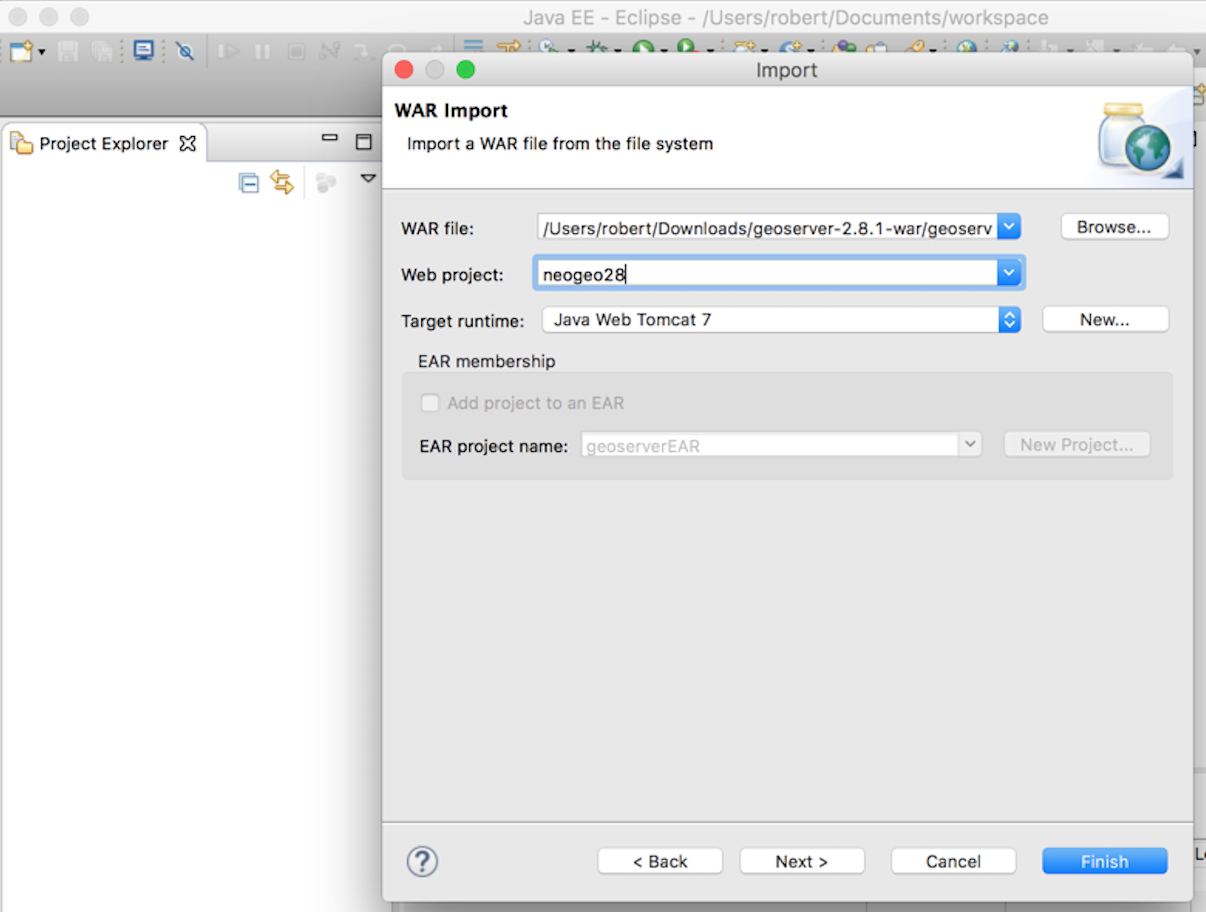The width and height of the screenshot is (1206, 912).
Task: Toggle Link with Editor in Project Explorer
Action: 282,182
